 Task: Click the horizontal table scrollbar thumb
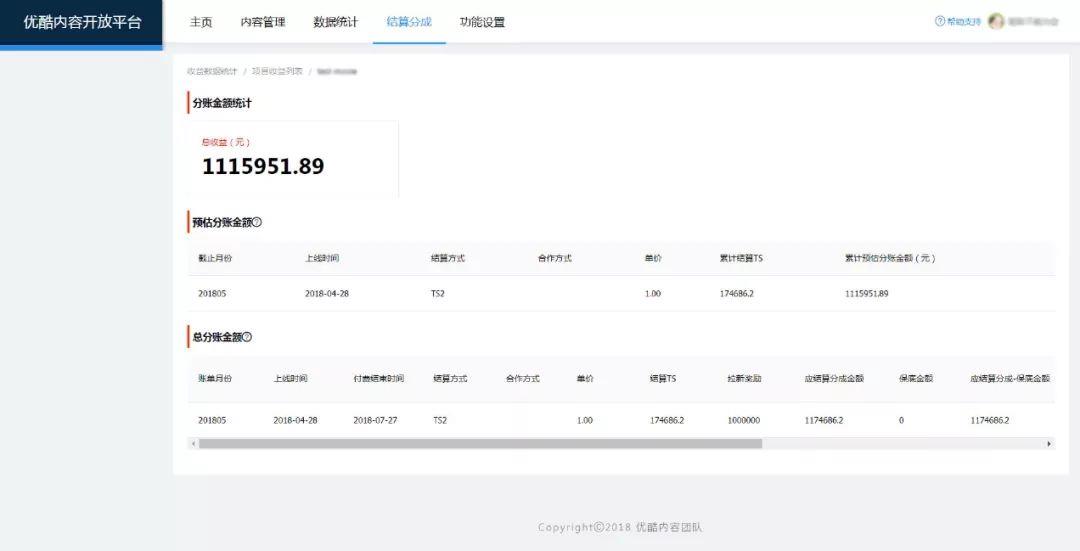tap(480, 443)
